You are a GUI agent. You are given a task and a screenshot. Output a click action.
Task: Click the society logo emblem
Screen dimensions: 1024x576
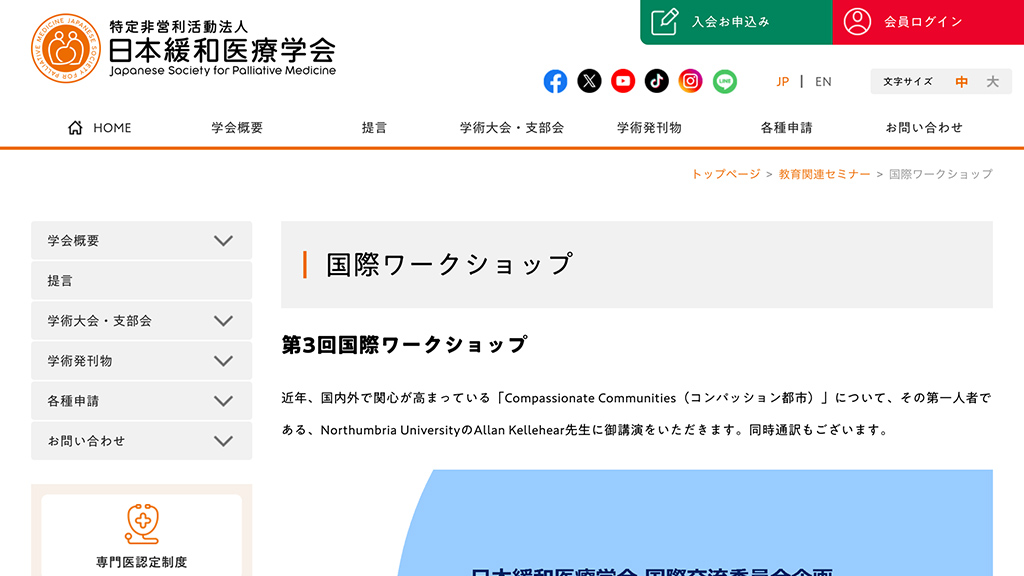coord(66,48)
